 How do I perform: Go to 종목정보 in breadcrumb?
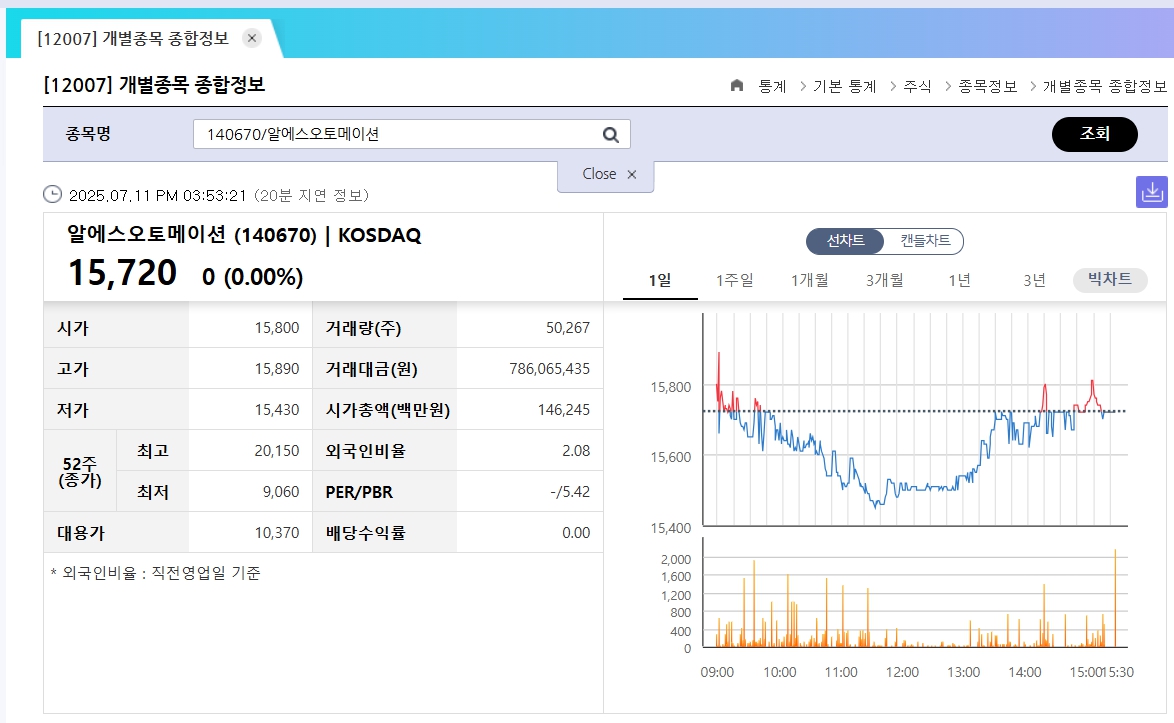(988, 86)
